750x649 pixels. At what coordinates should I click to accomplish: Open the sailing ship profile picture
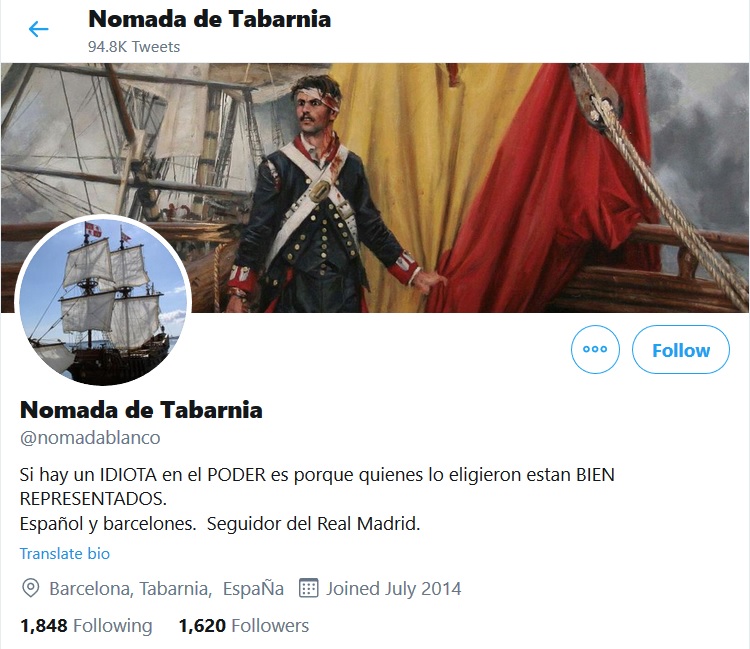click(103, 300)
